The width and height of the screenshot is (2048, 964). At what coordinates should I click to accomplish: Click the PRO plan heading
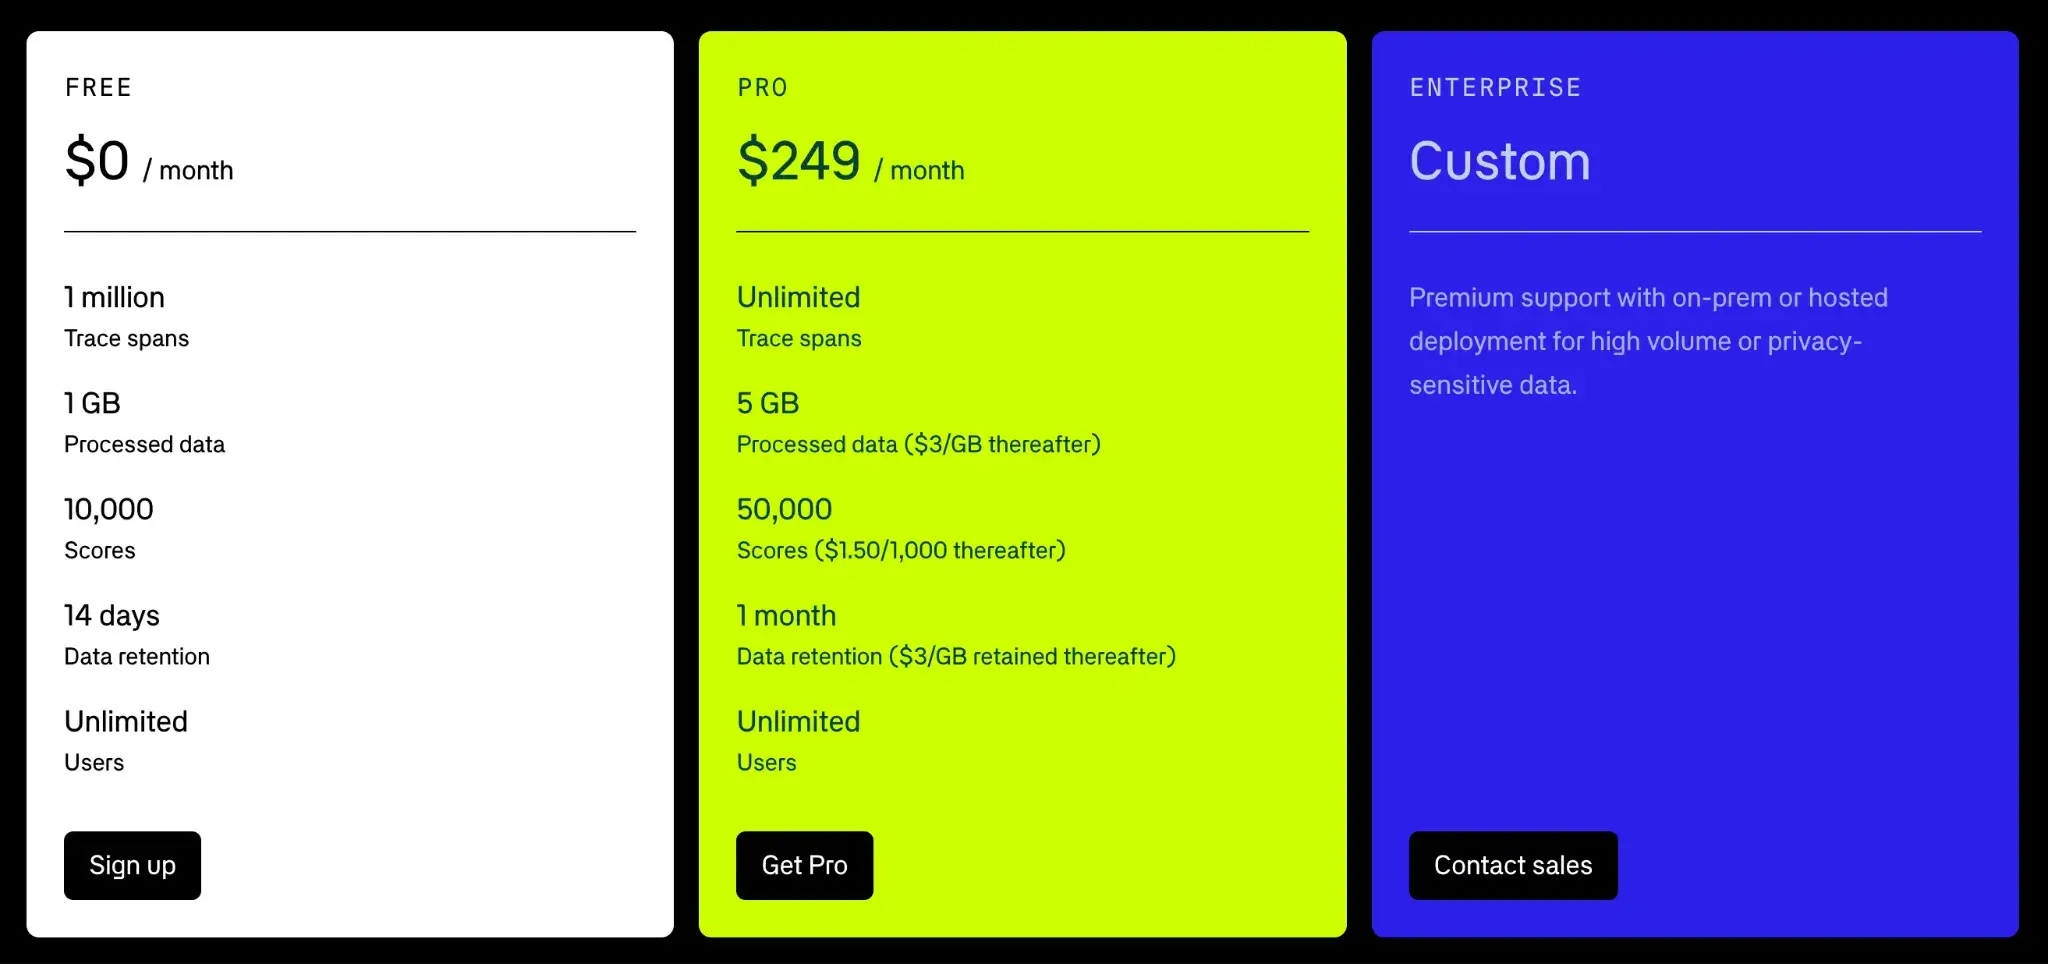tap(762, 88)
